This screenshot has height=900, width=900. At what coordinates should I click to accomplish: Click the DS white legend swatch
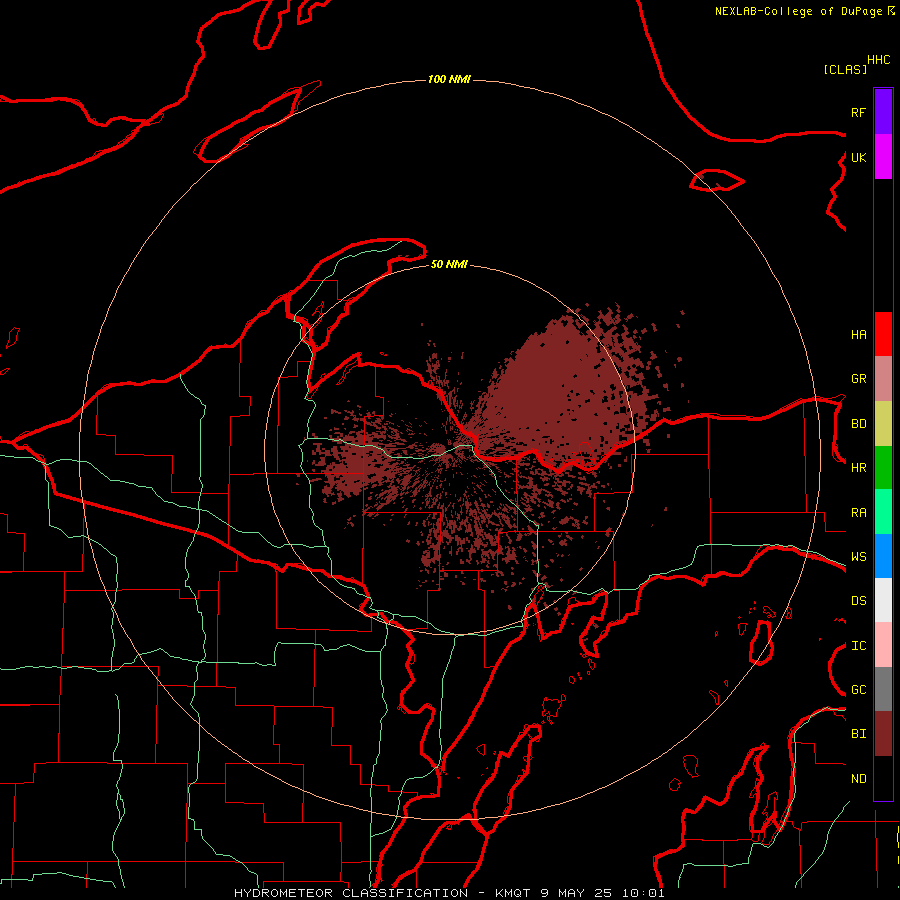tap(883, 600)
